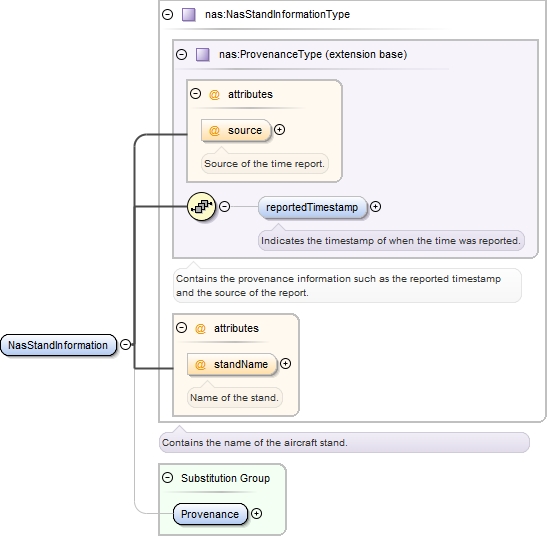
Task: Collapse the NasStandInformation root element
Action: [125, 344]
